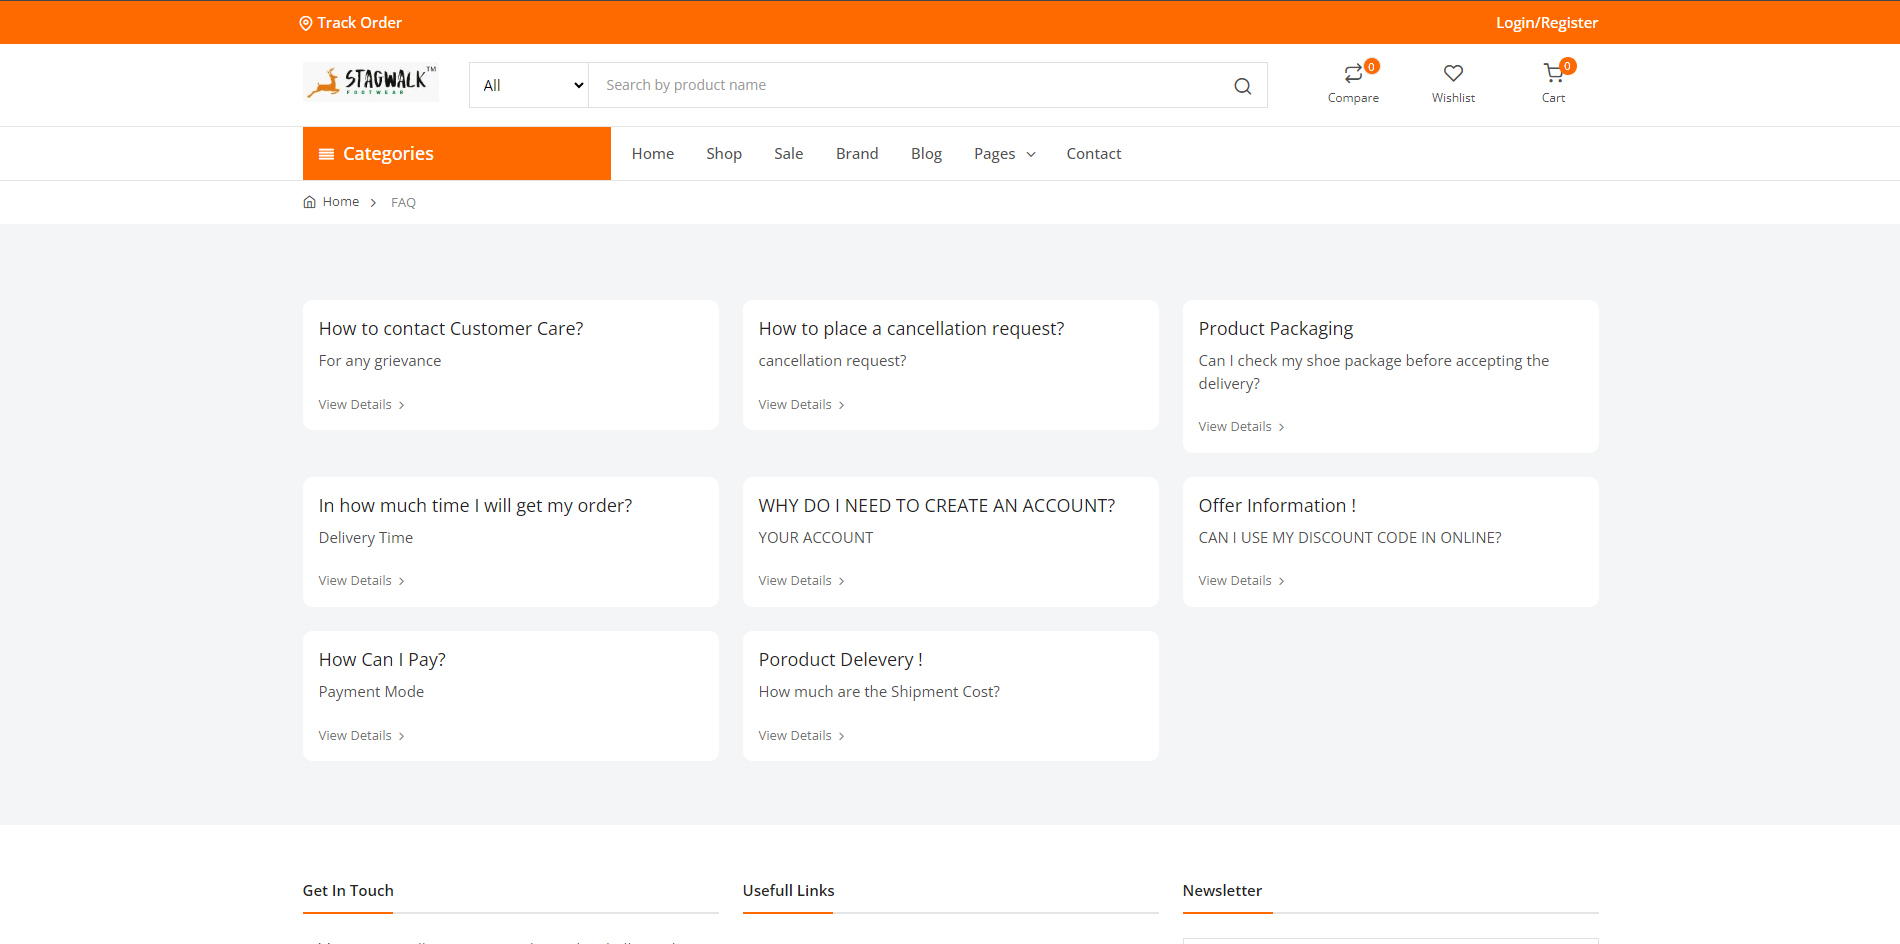Expand the Pages dropdown menu
Viewport: 1900px width, 944px height.
[1004, 154]
